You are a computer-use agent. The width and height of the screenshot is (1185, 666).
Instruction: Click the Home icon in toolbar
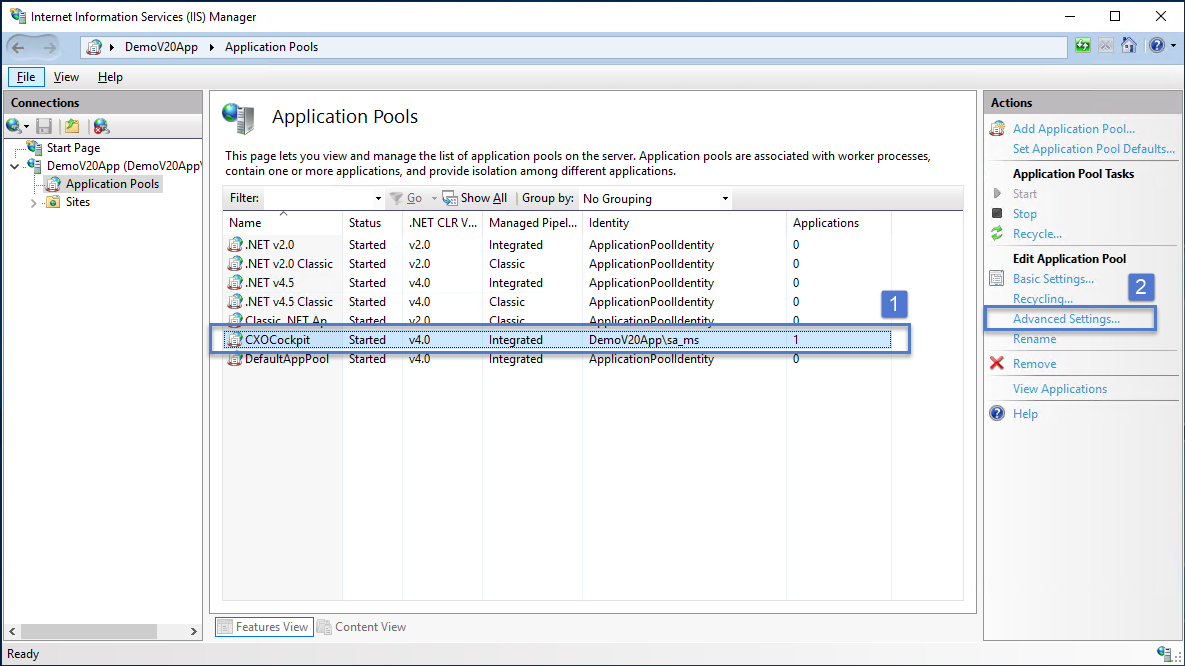point(1128,45)
